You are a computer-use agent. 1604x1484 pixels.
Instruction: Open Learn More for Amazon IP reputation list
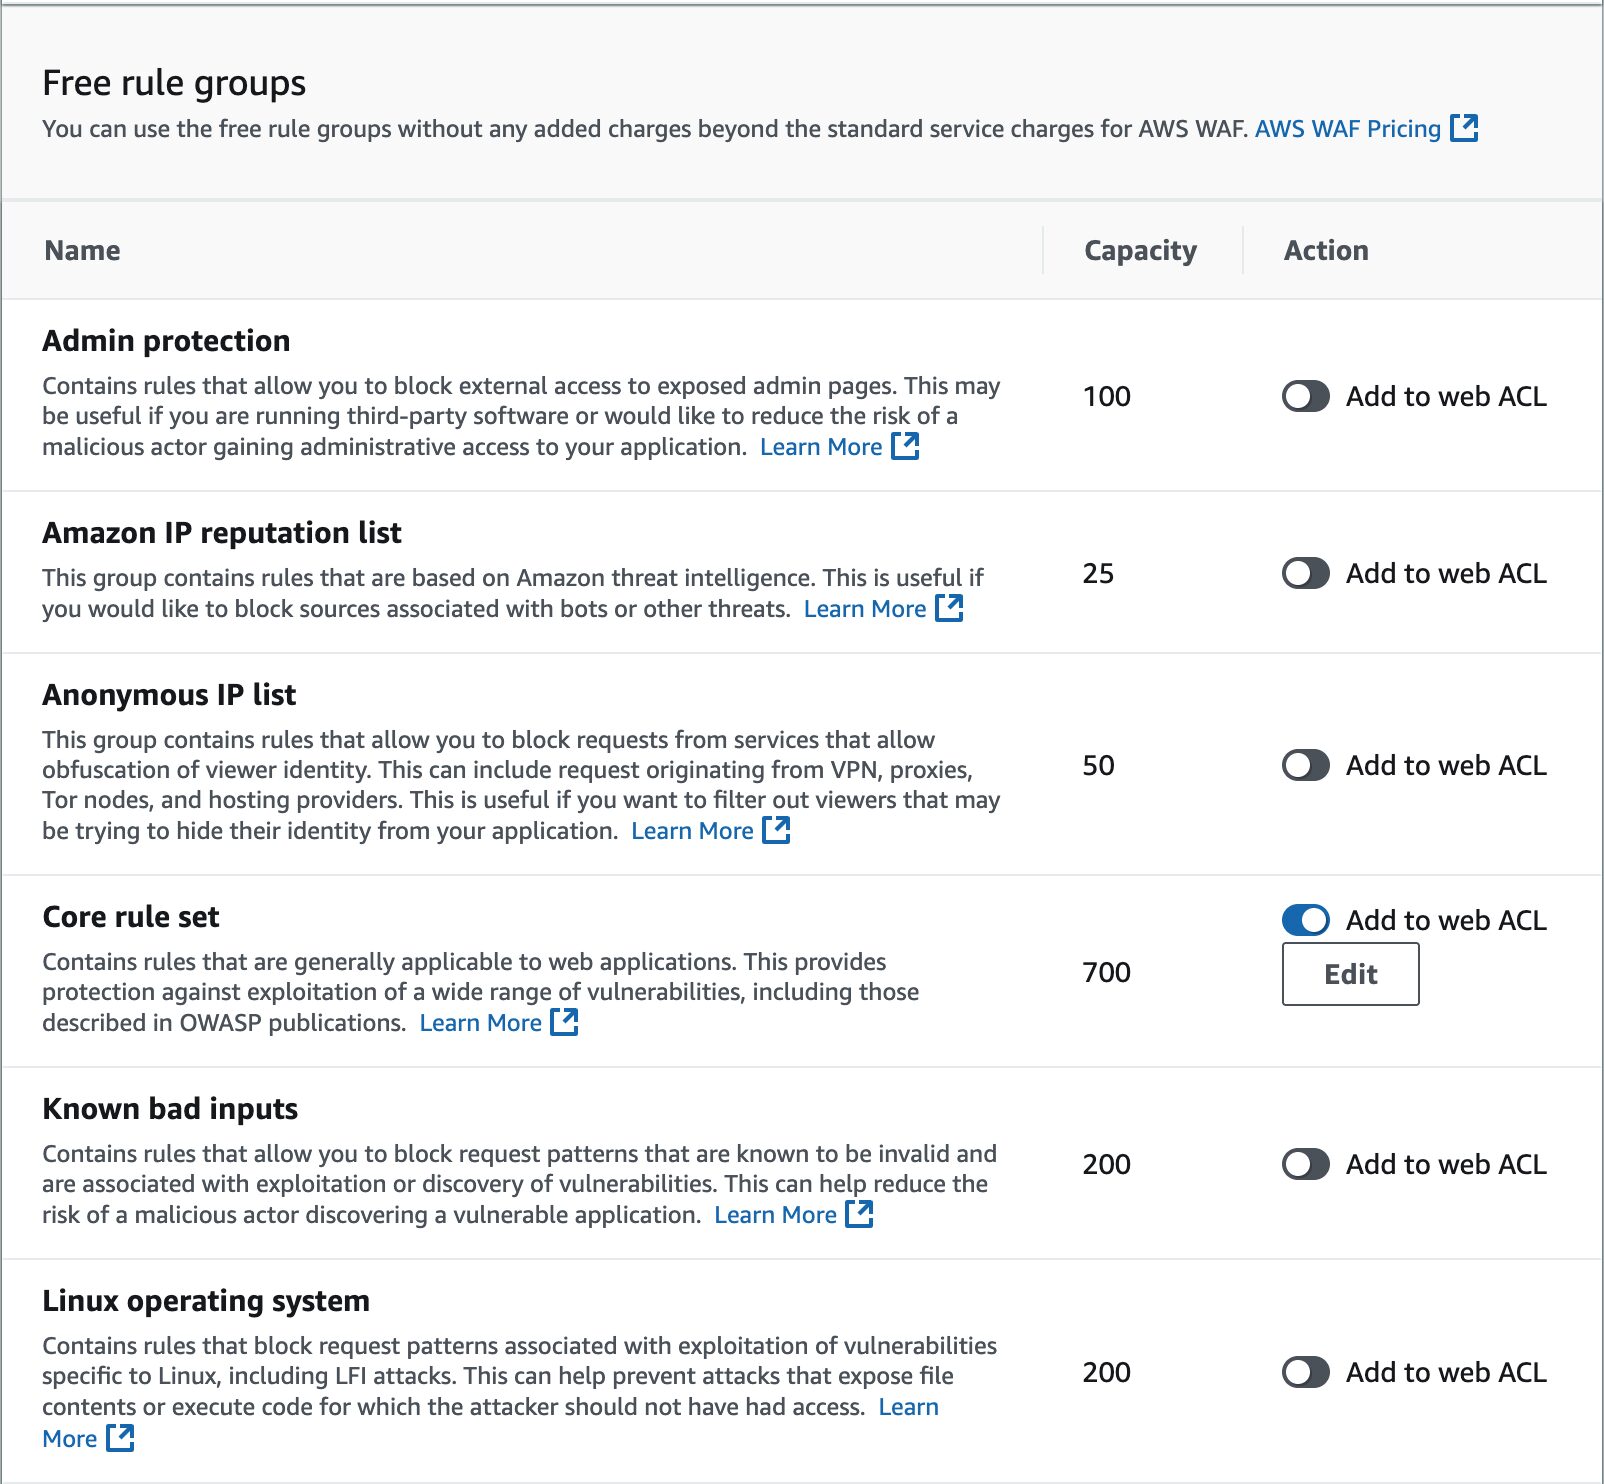864,609
